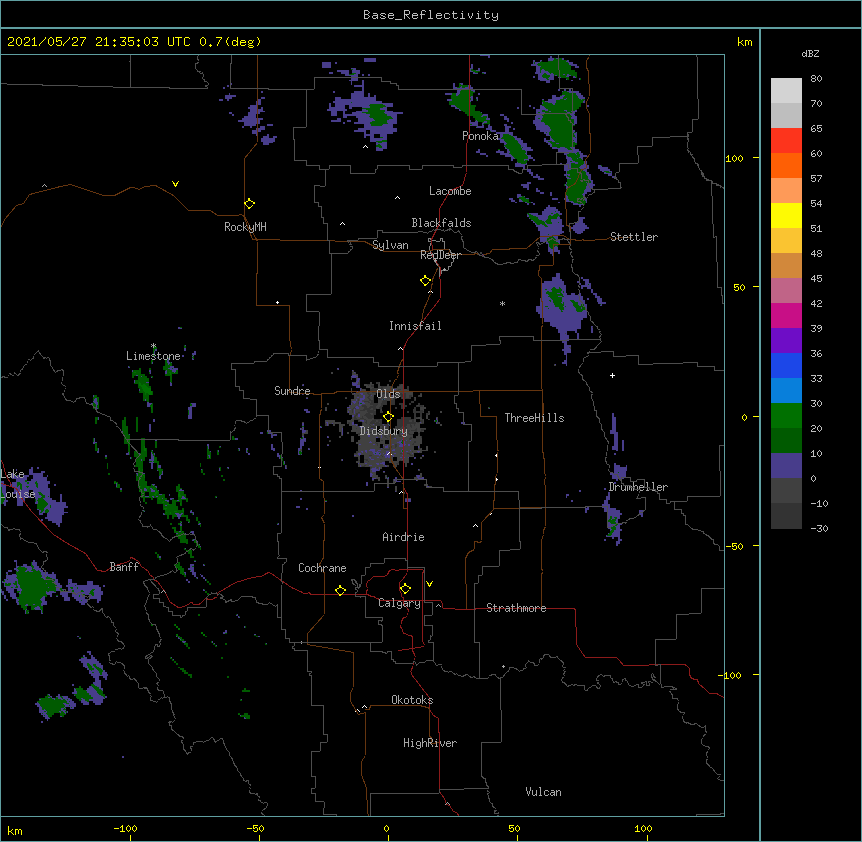Viewport: 862px width, 842px height.
Task: Click the green echo cell southwest of Banff
Action: (x=30, y=586)
